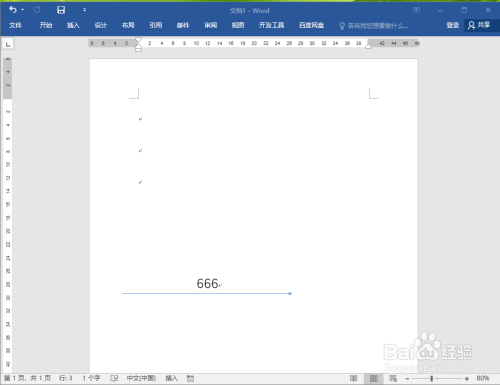
Task: Click the first line indent marker on ruler
Action: click(x=138, y=40)
